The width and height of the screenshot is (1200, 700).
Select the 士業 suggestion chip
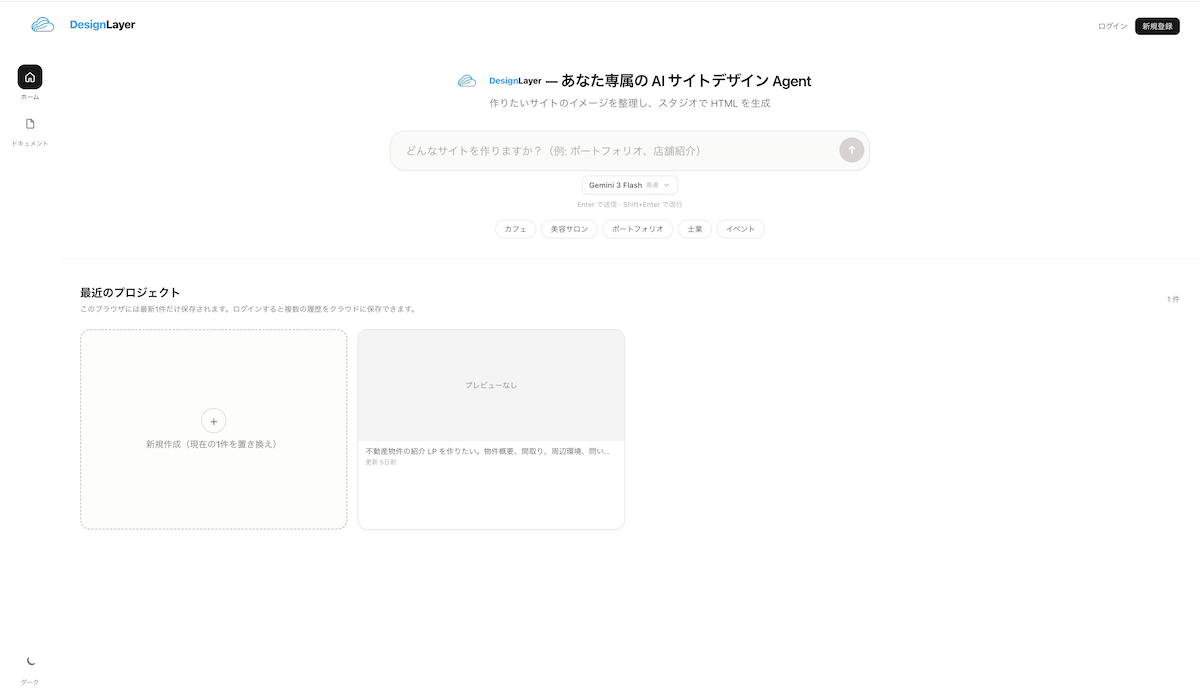[x=695, y=229]
